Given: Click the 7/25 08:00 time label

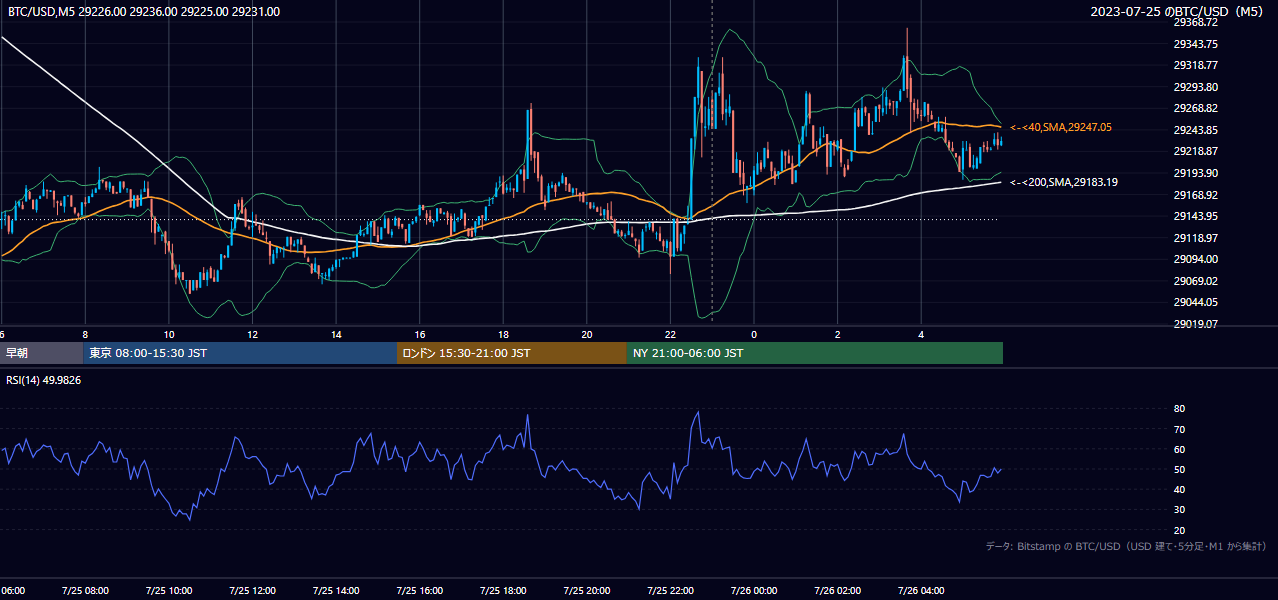Looking at the screenshot, I should pos(84,591).
